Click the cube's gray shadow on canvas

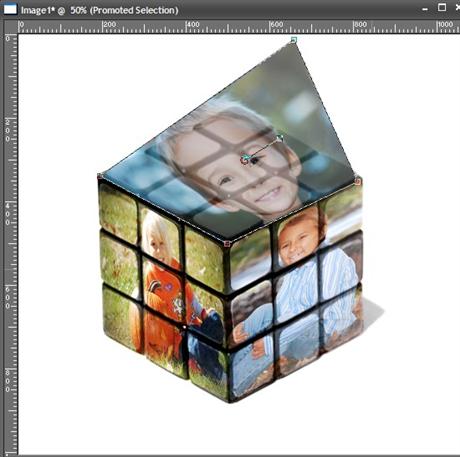[x=372, y=313]
